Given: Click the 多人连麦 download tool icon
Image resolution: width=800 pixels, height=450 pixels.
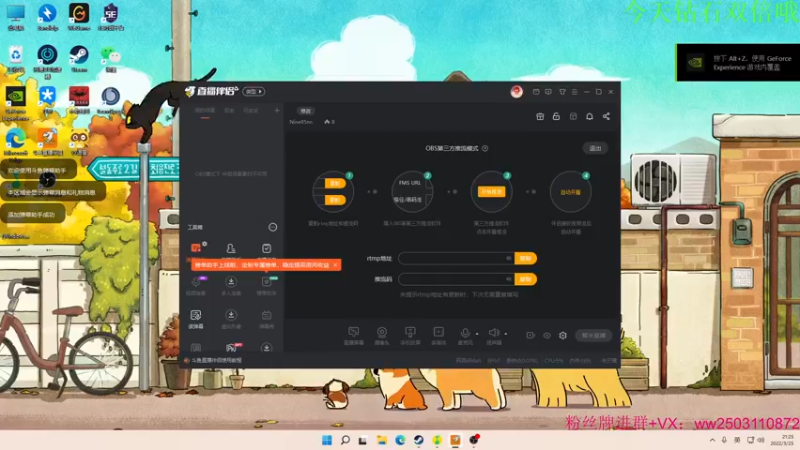Looking at the screenshot, I should click(231, 281).
